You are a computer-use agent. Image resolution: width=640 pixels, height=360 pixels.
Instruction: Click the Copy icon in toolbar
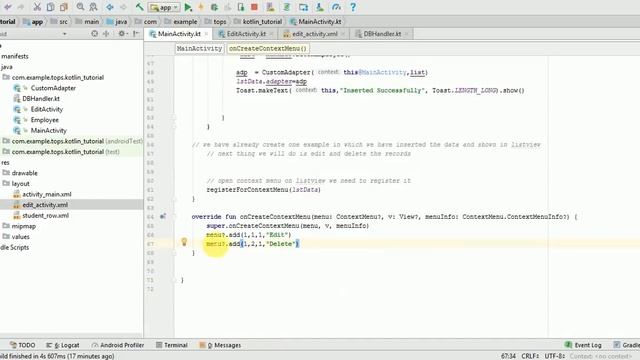pos(51,7)
